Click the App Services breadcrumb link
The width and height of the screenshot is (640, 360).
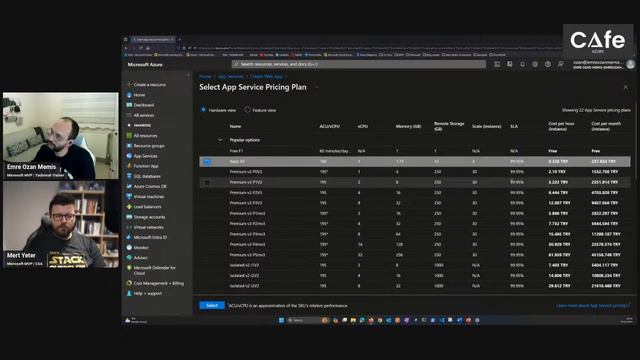pyautogui.click(x=231, y=76)
